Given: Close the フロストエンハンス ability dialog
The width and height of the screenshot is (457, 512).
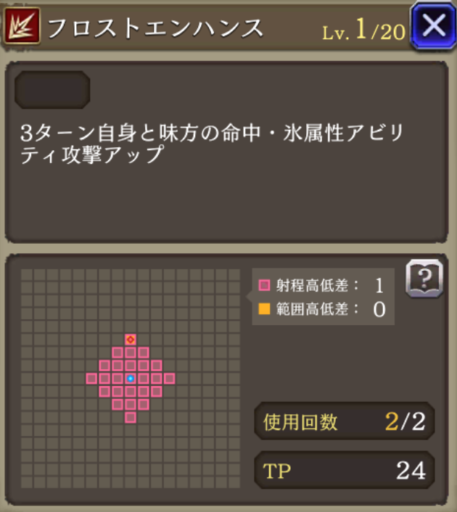Looking at the screenshot, I should click(434, 26).
